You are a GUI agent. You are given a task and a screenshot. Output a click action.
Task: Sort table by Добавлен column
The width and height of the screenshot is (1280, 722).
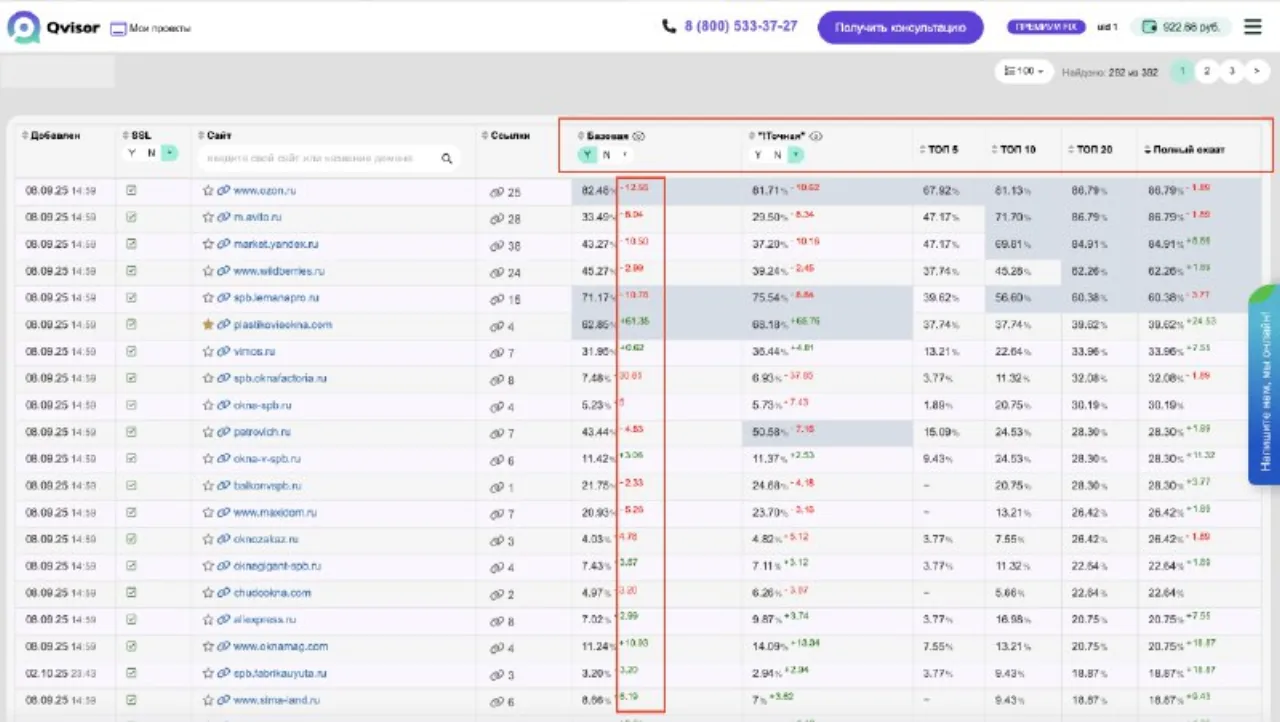pyautogui.click(x=52, y=135)
